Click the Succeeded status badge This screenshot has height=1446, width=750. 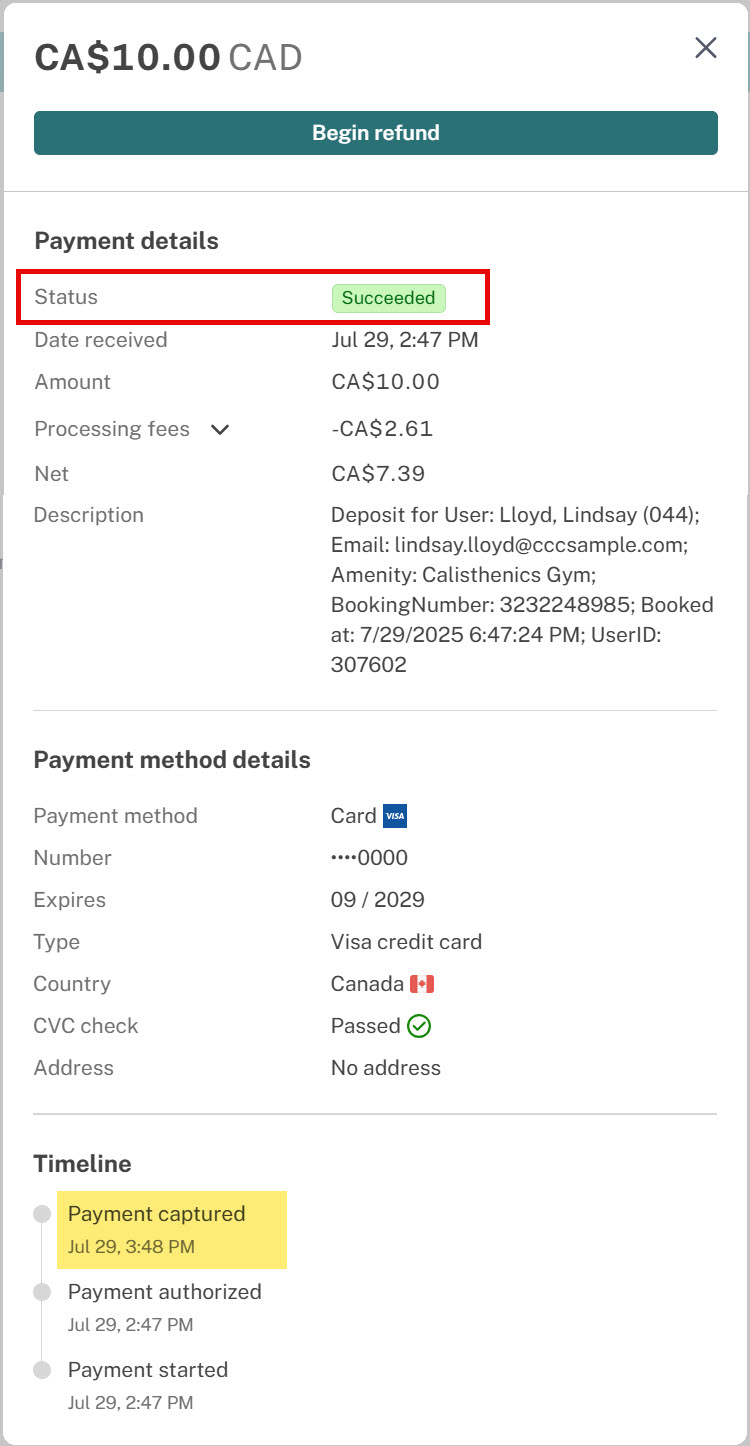click(389, 298)
